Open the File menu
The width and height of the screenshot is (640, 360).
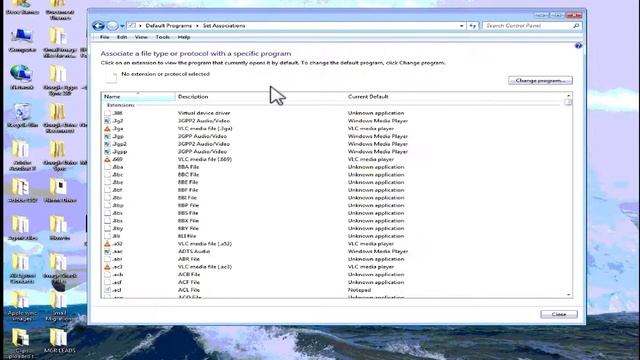click(x=104, y=37)
